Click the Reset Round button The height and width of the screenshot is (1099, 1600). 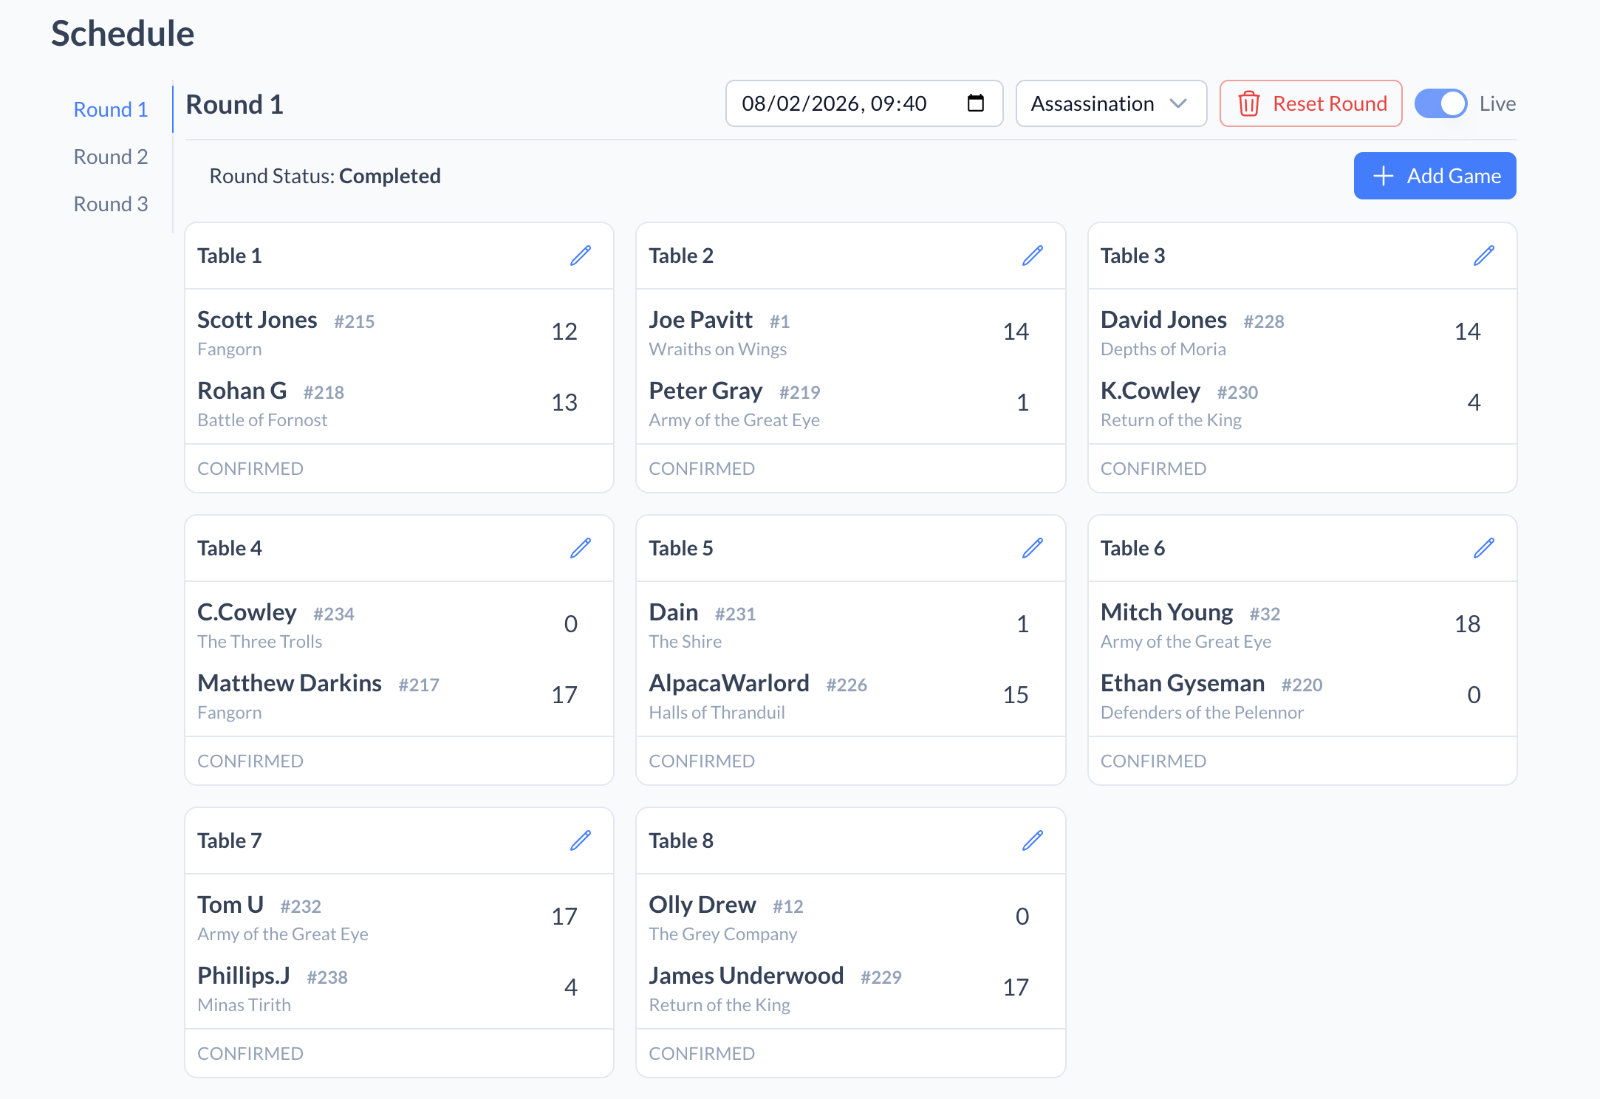tap(1311, 104)
